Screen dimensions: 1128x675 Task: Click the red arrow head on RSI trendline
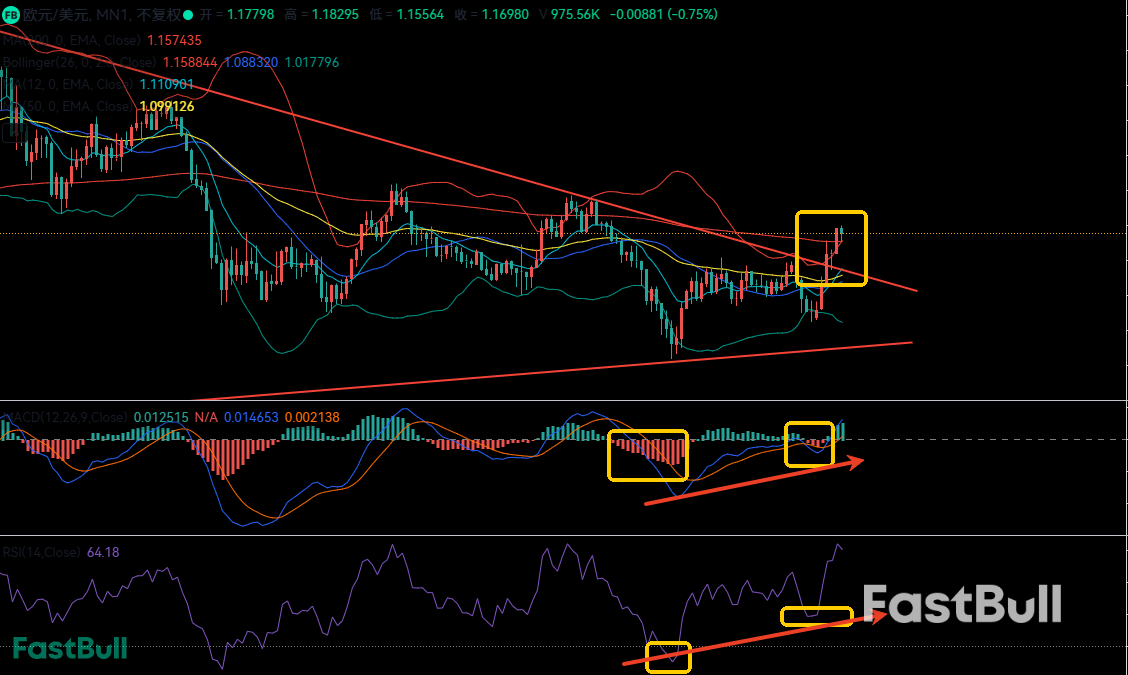pos(880,615)
